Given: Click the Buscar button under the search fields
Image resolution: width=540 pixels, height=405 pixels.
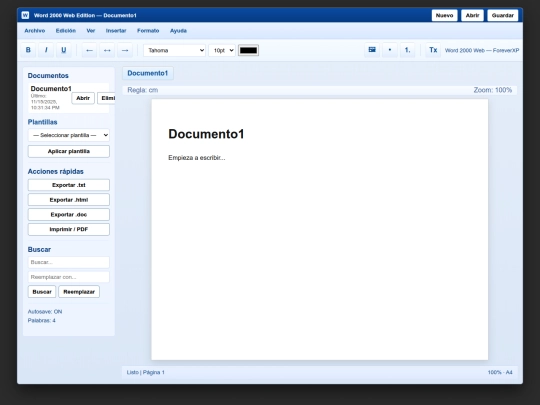Looking at the screenshot, I should [42, 292].
